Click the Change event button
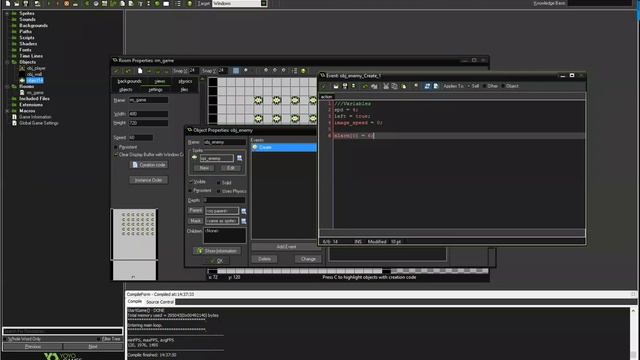The width and height of the screenshot is (640, 360). 308,259
